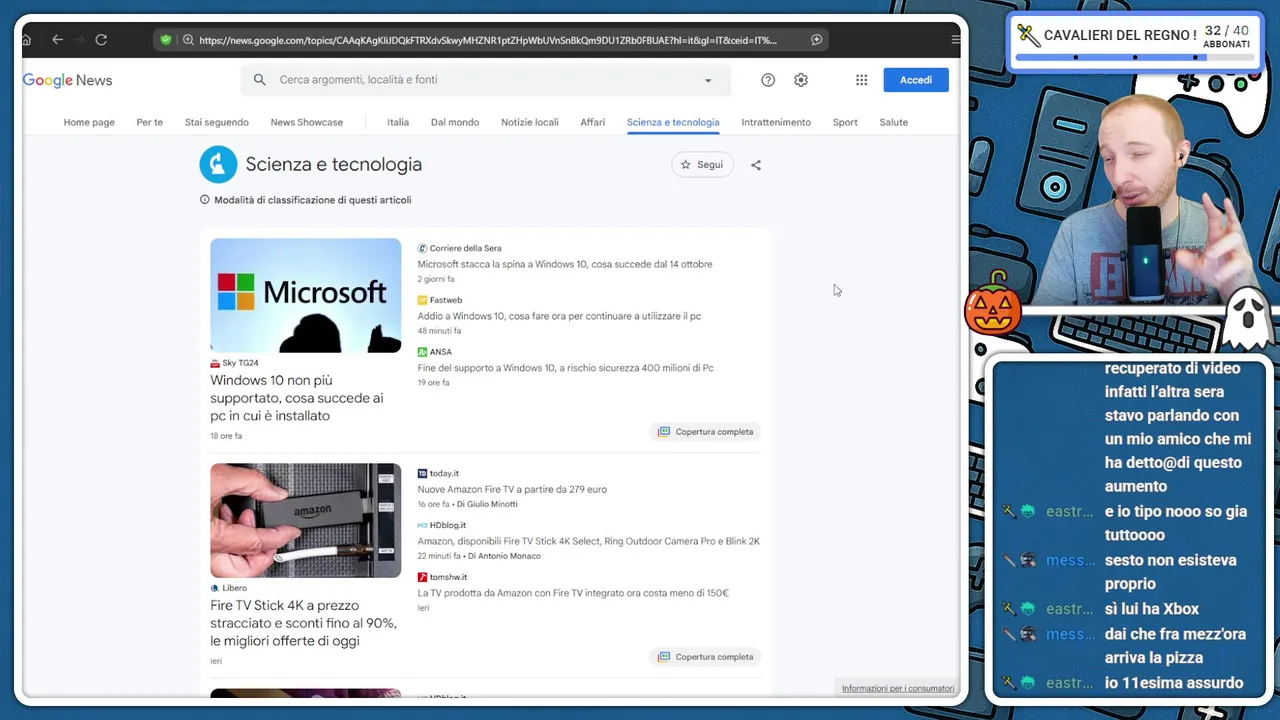Open the Affari tab
Image resolution: width=1280 pixels, height=720 pixels.
tap(593, 122)
